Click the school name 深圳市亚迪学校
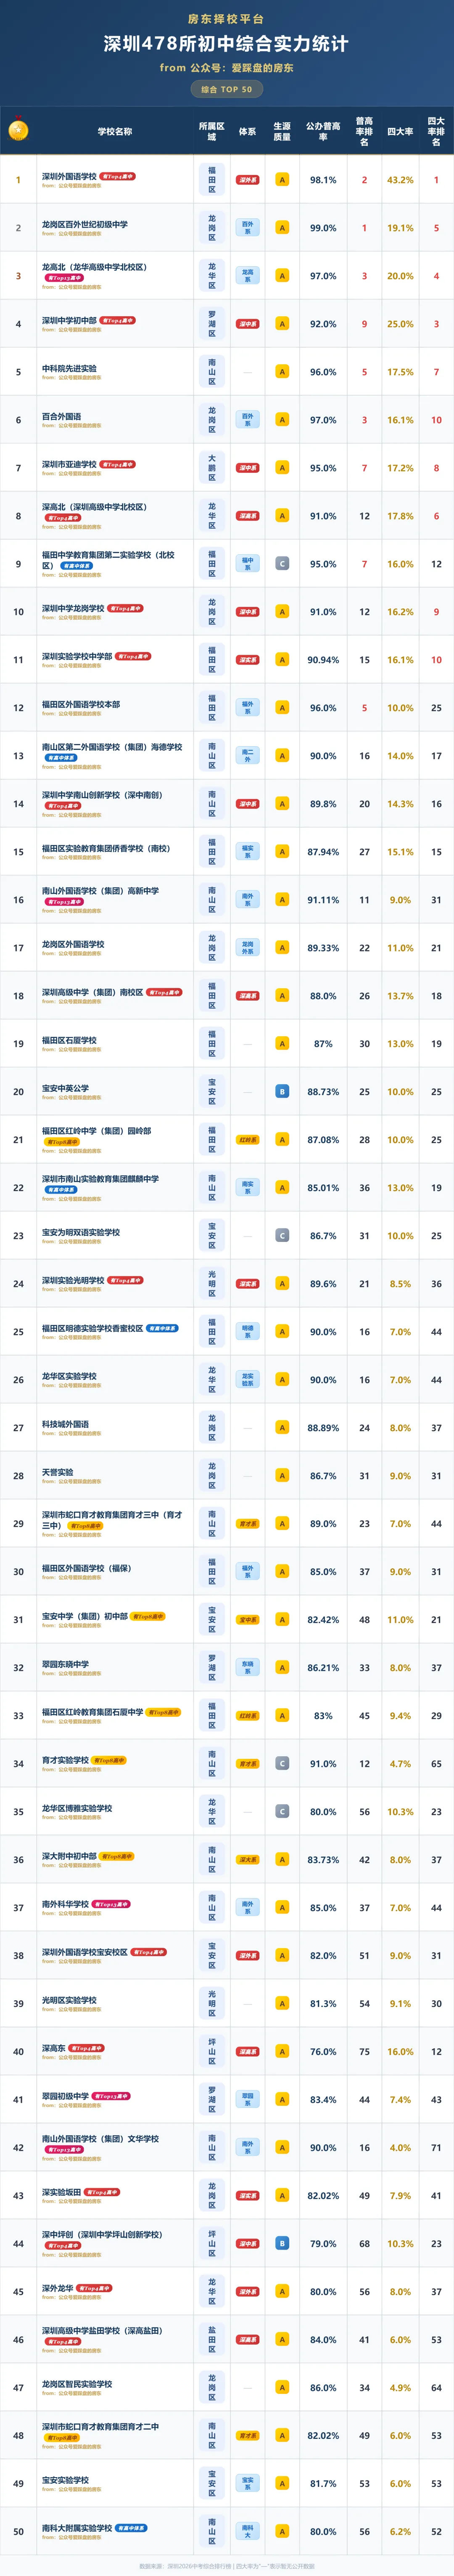 tap(69, 464)
